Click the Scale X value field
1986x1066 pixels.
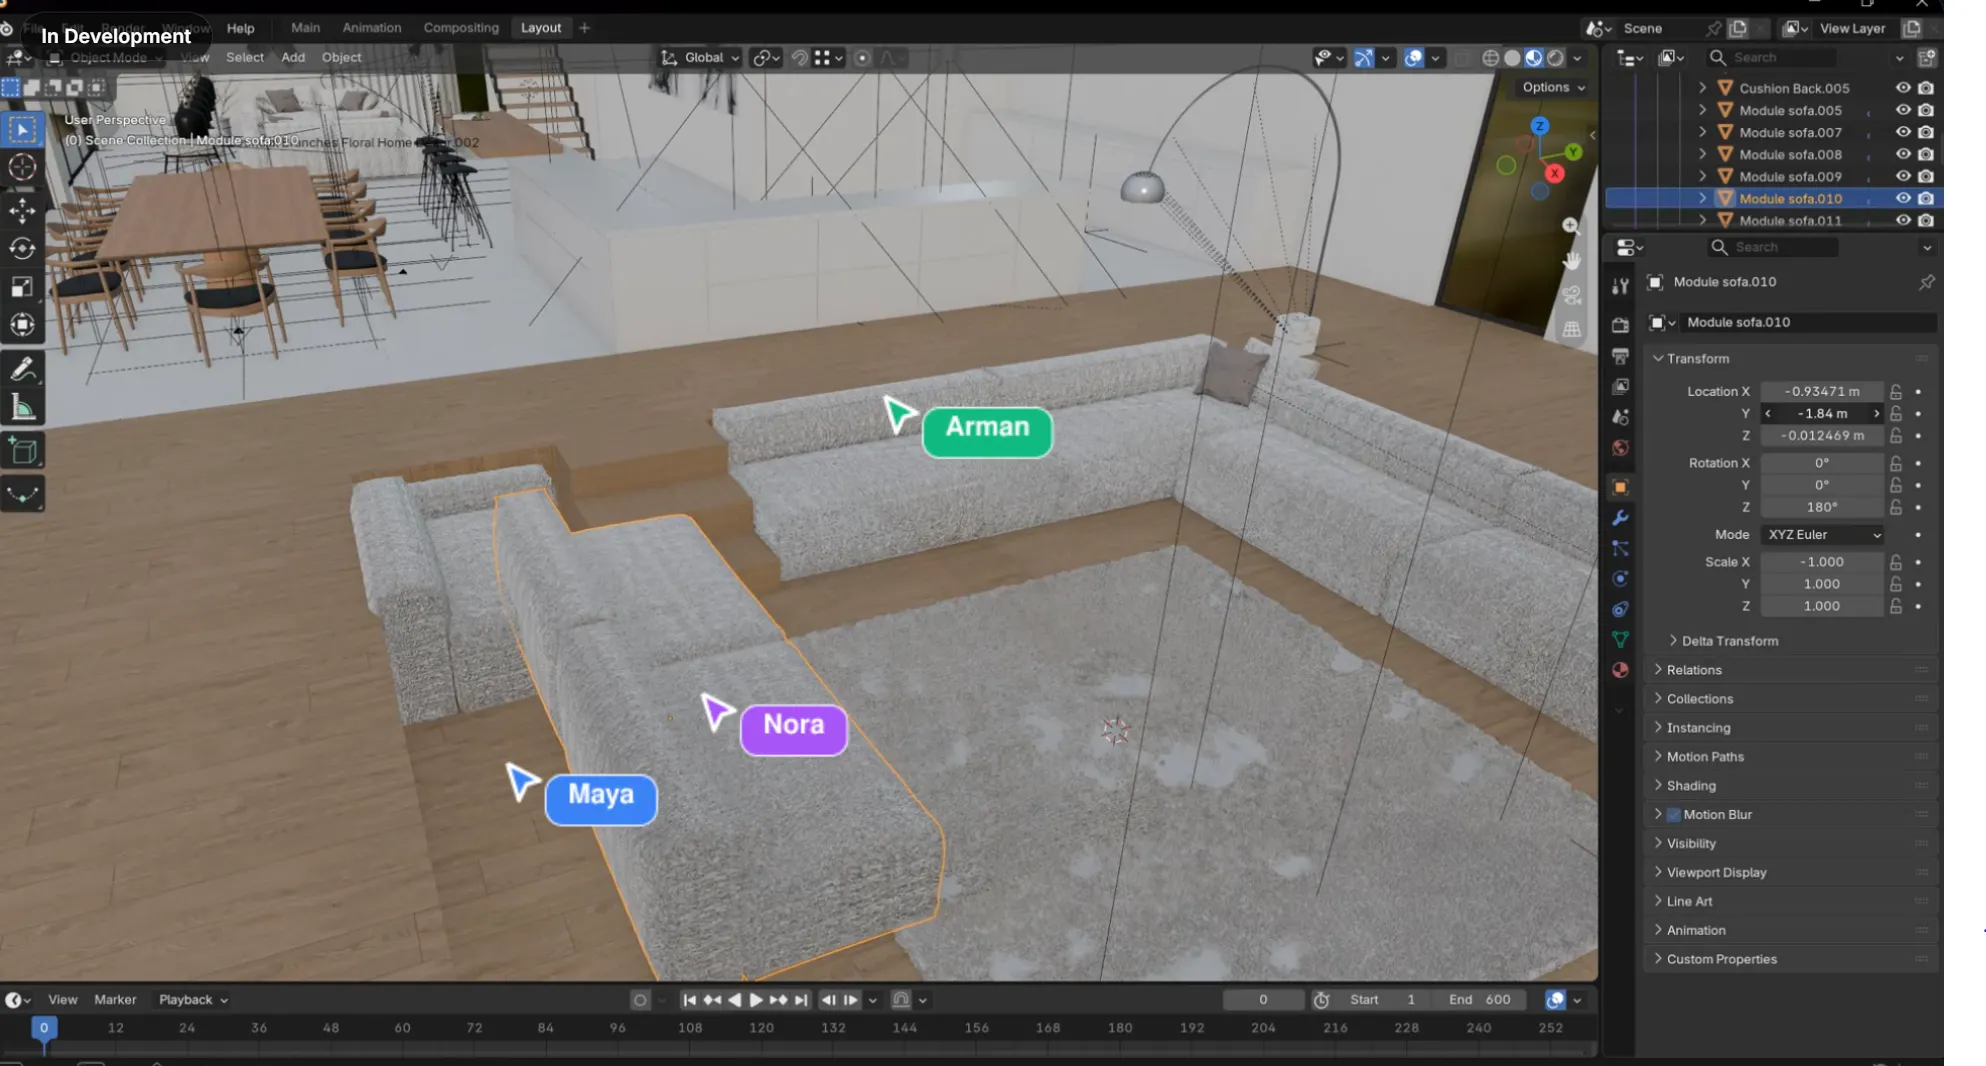click(x=1822, y=562)
